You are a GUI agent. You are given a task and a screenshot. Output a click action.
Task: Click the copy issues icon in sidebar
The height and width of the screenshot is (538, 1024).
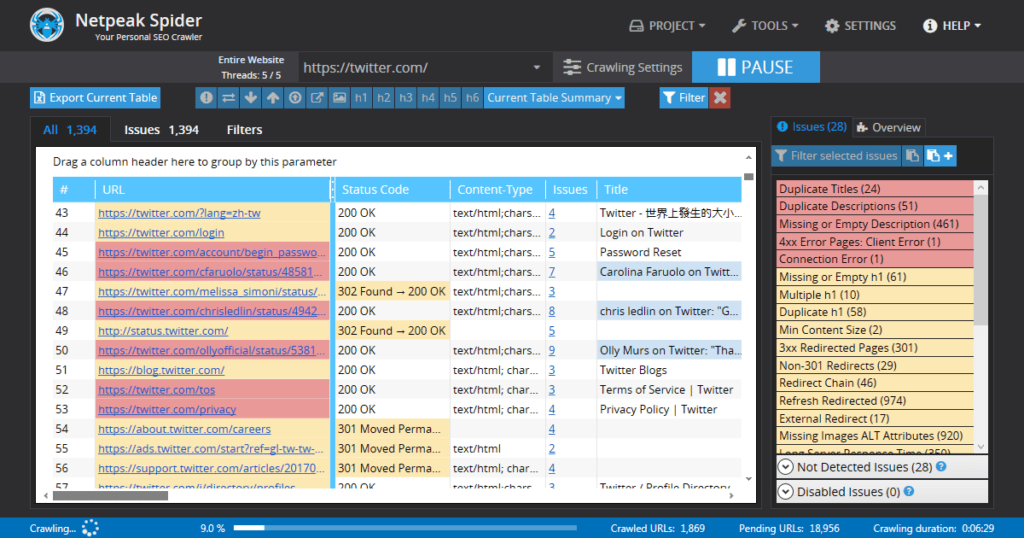tap(912, 155)
